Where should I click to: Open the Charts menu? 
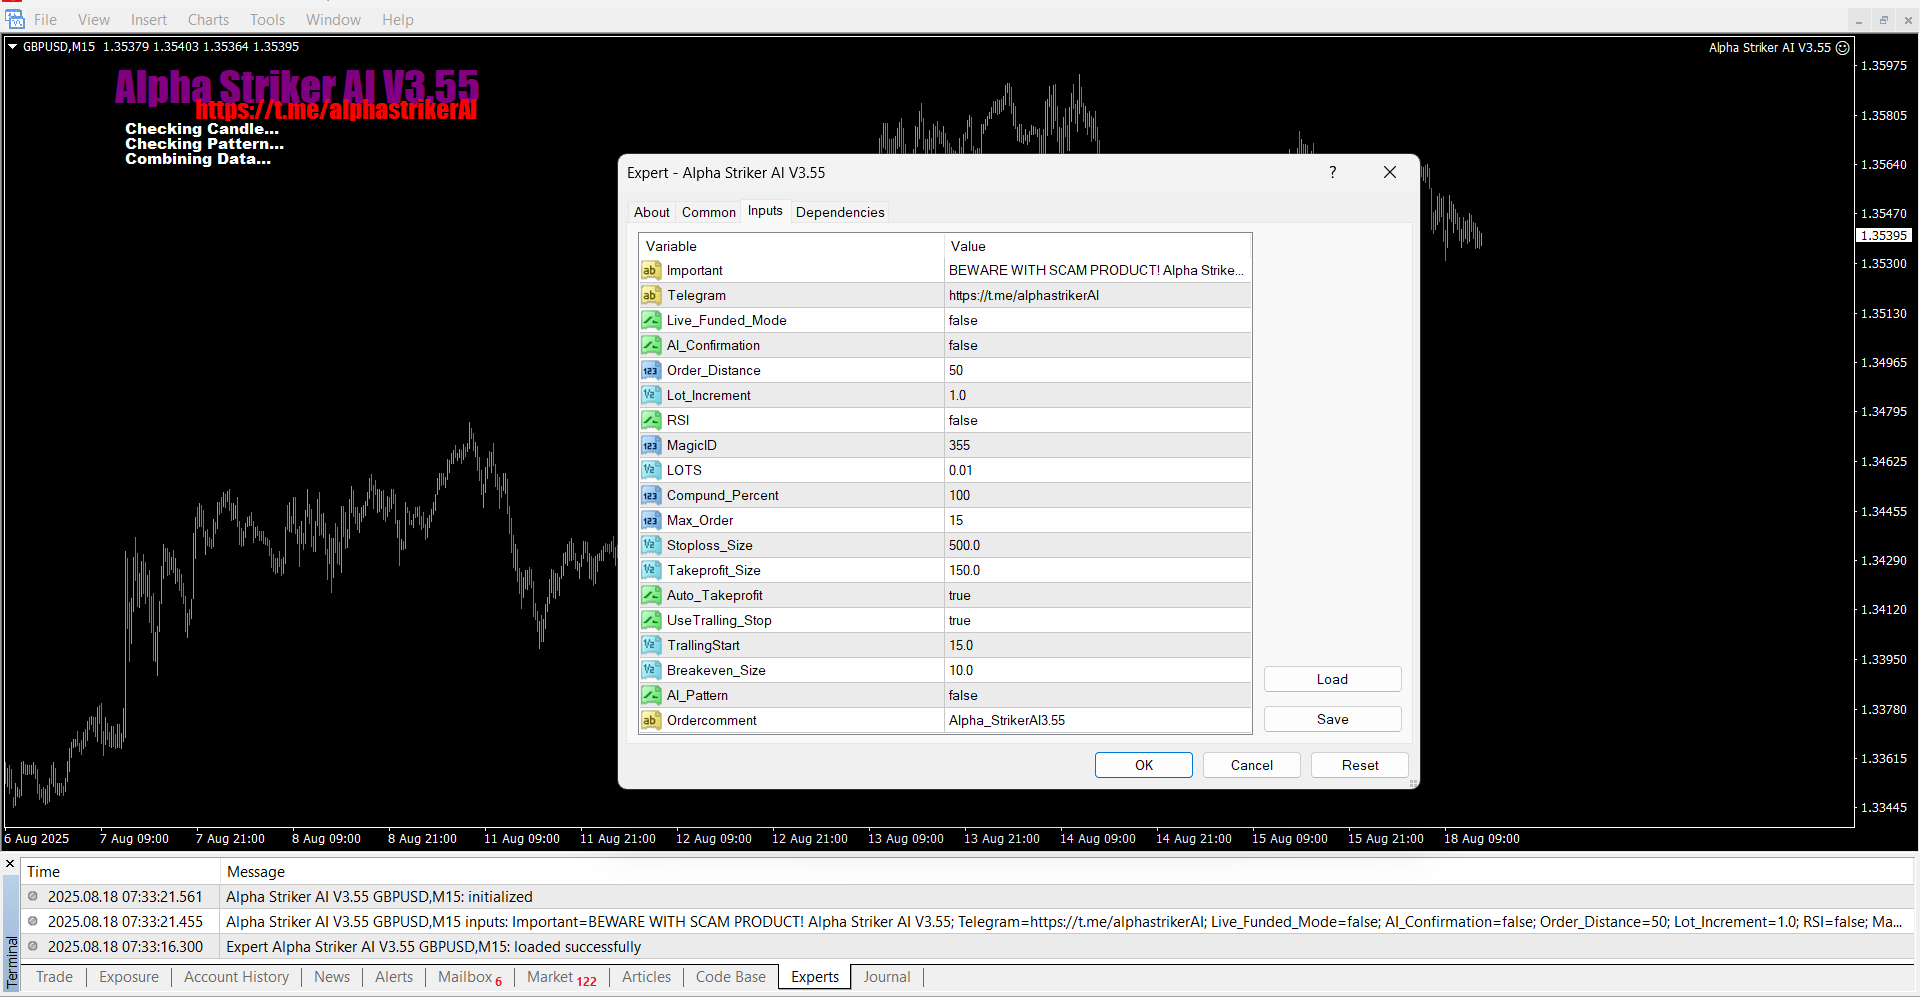(x=208, y=20)
